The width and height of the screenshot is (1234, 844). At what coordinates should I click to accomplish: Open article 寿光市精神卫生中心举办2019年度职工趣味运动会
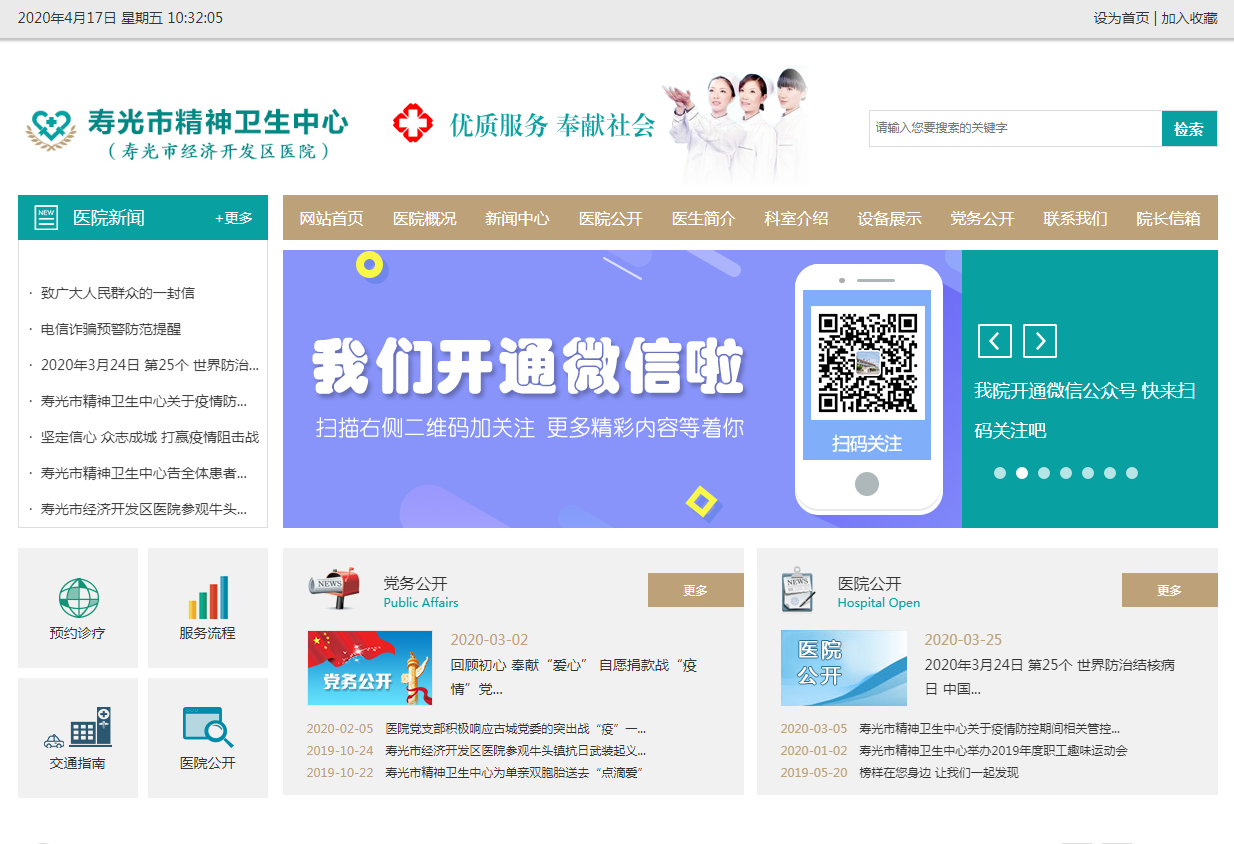coord(993,751)
